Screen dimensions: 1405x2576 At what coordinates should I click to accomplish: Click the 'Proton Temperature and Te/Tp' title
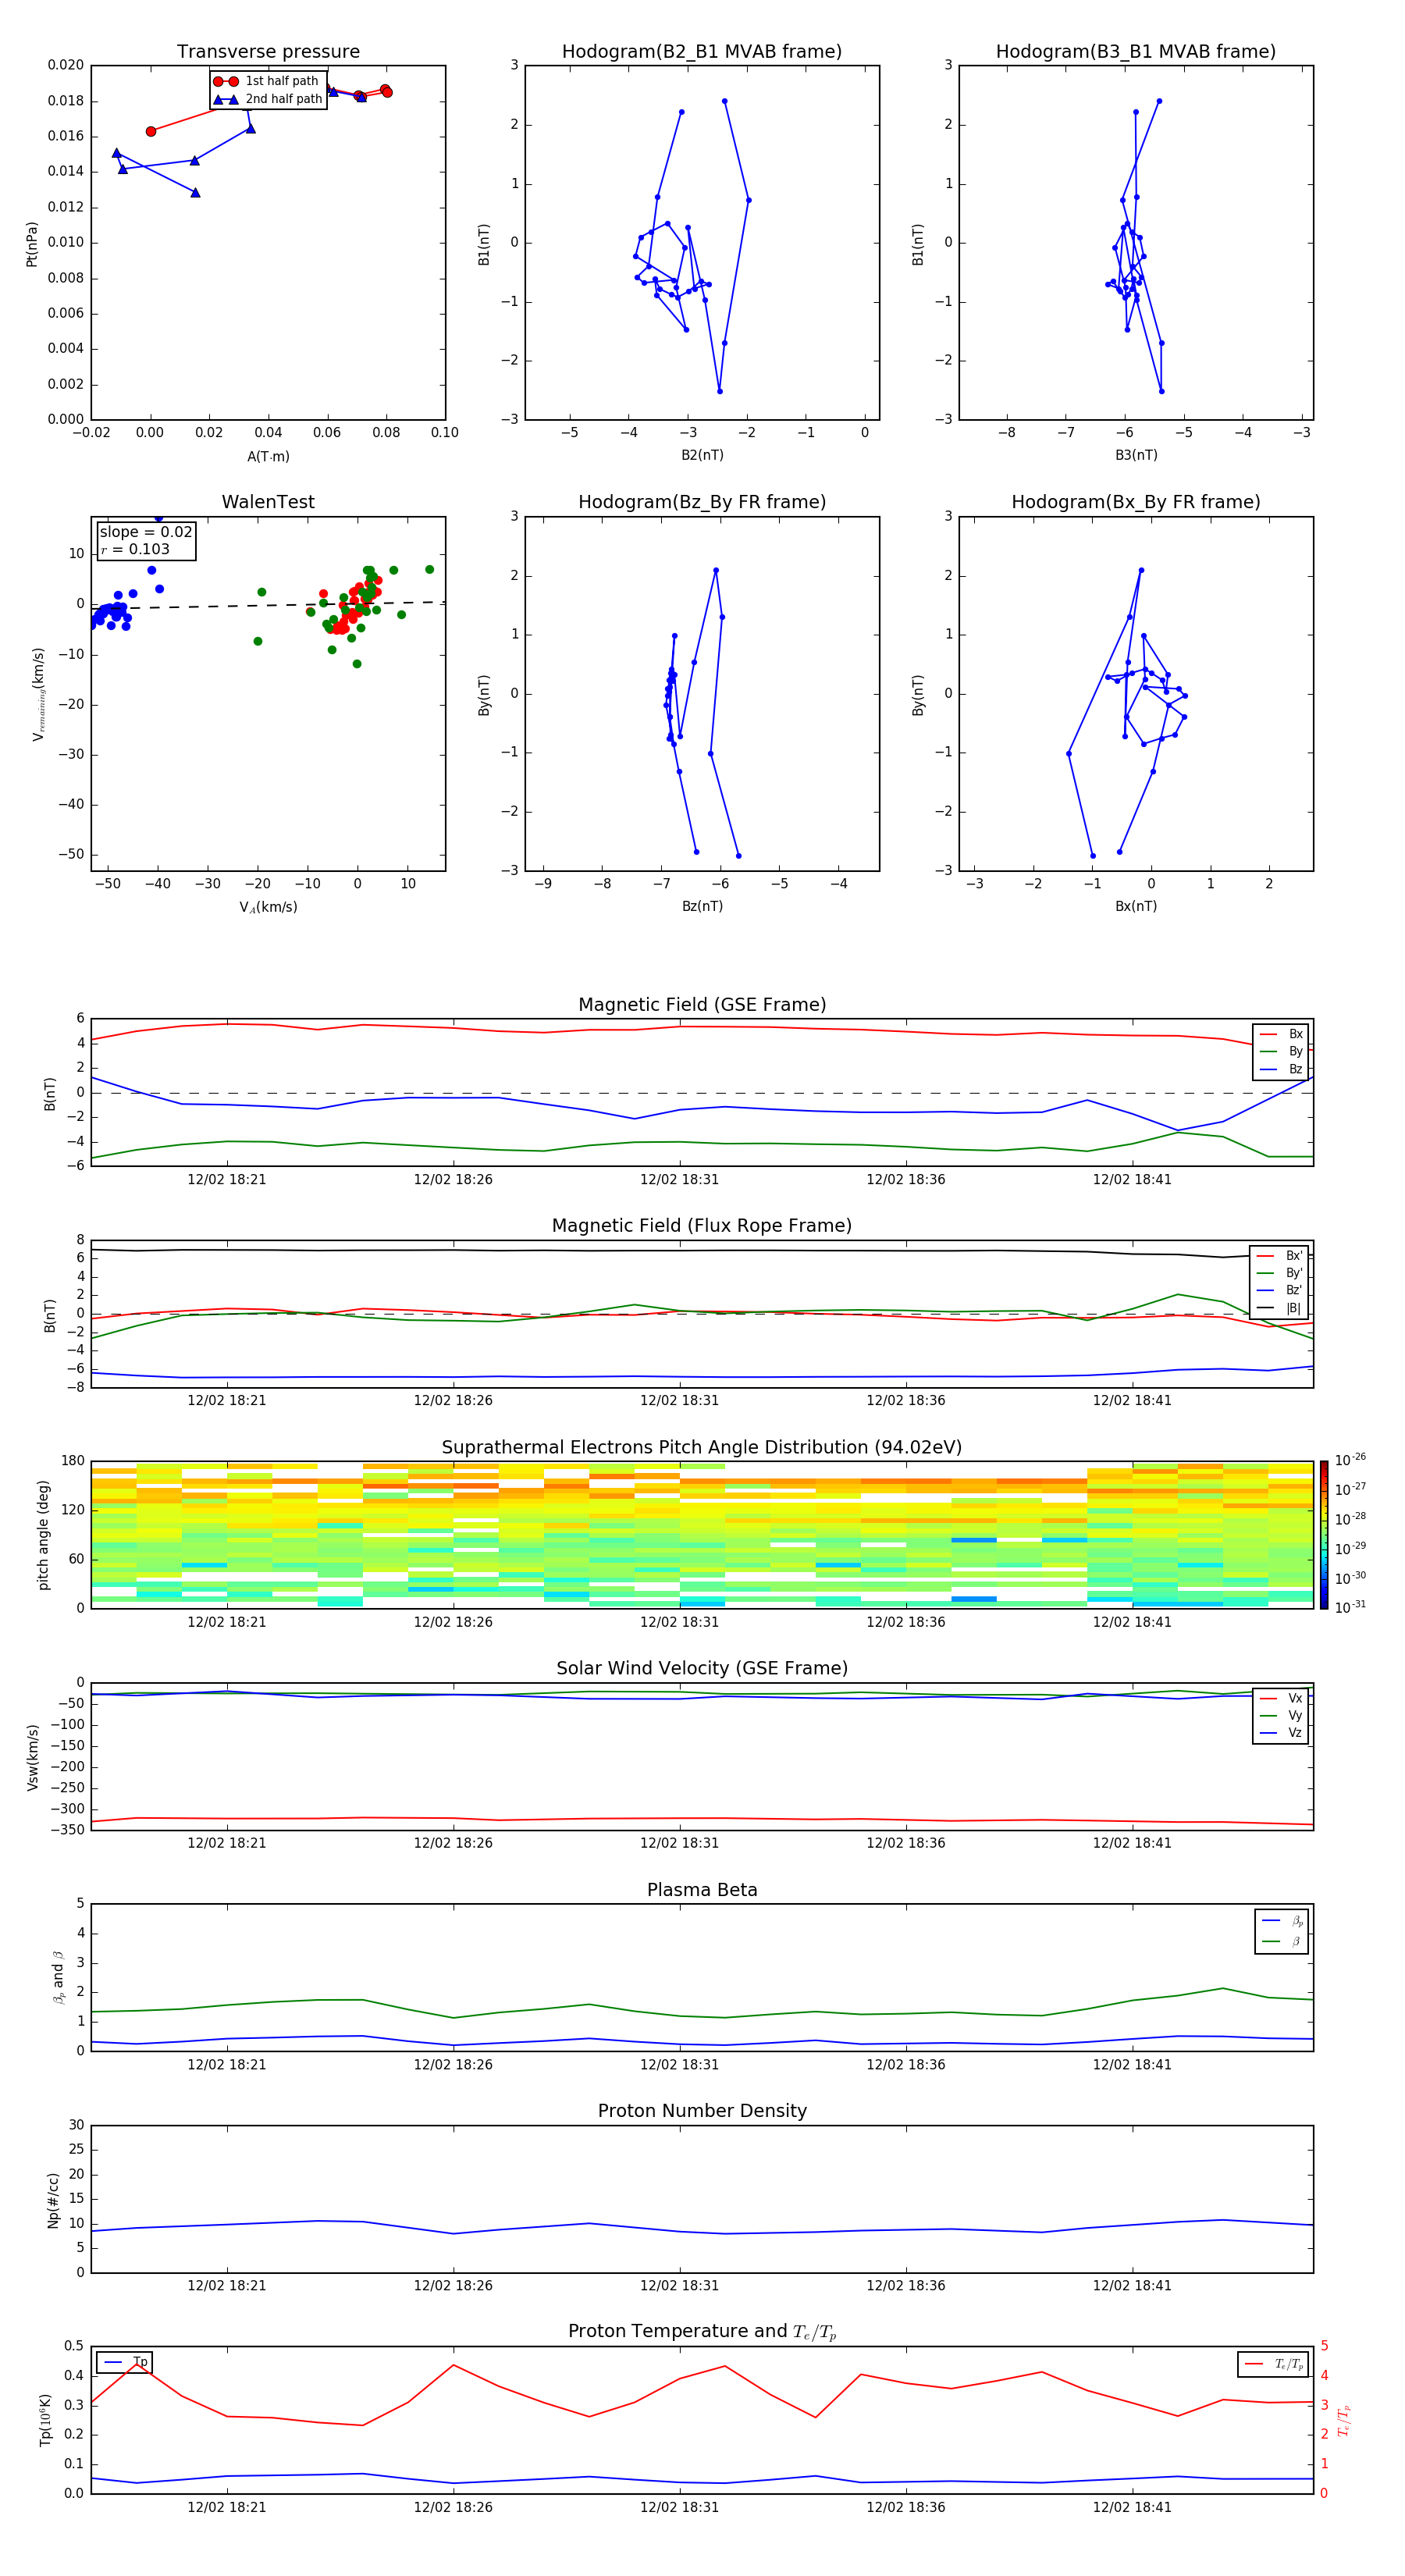702,2331
